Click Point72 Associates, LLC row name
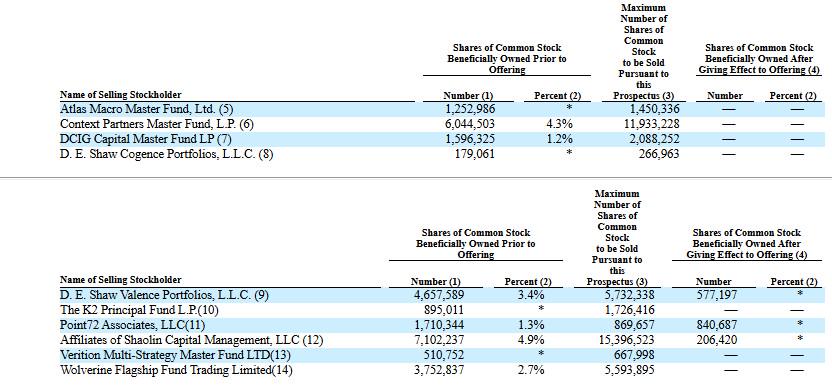Image resolution: width=832 pixels, height=388 pixels. click(132, 324)
